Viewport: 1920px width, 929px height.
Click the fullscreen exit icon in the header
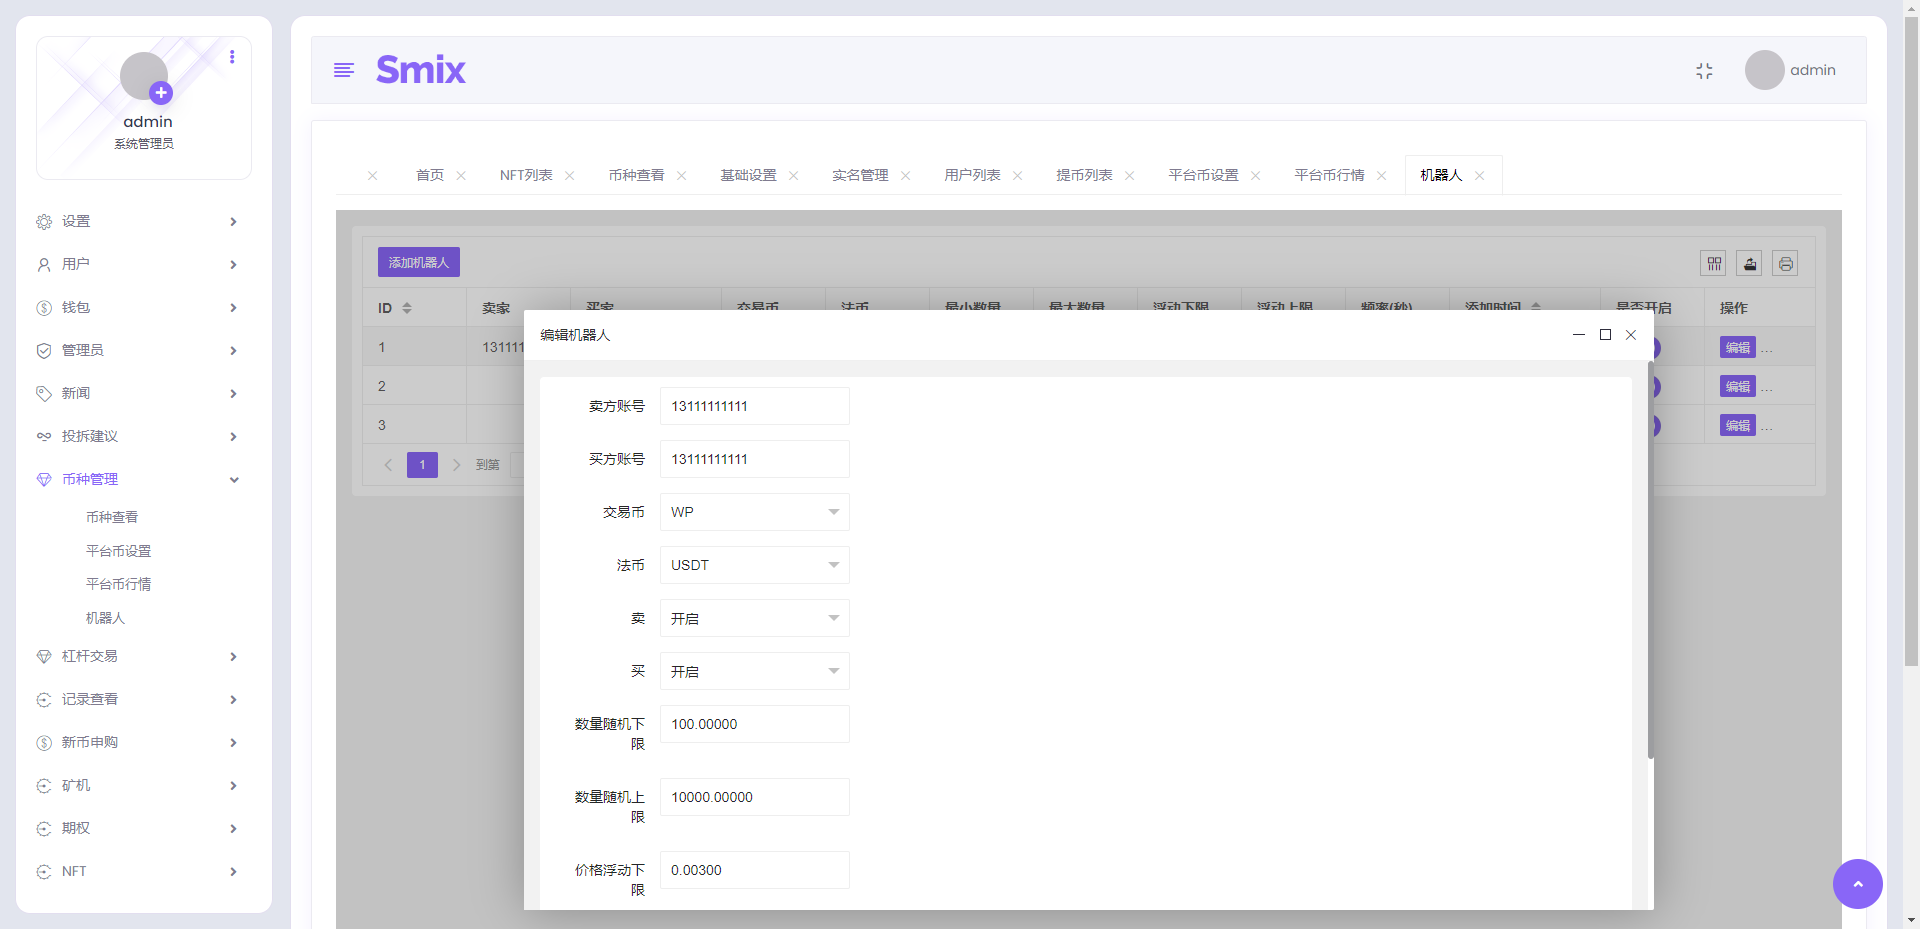coord(1705,70)
